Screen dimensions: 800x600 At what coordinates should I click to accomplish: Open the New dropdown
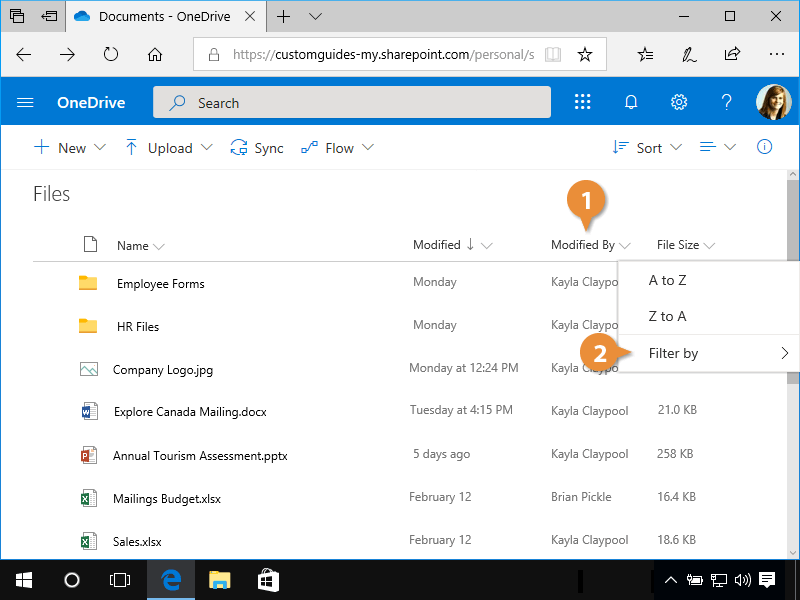coord(69,147)
